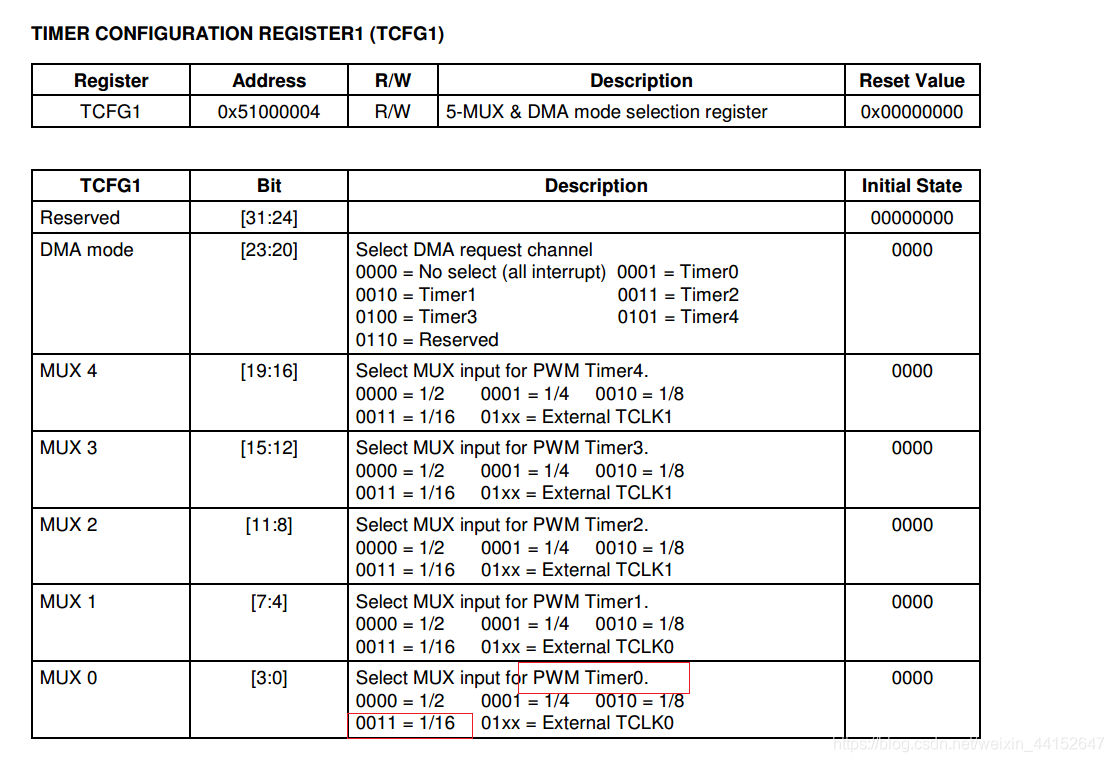The width and height of the screenshot is (1114, 762).
Task: Click the bit range '[11:8]'
Action: (269, 524)
